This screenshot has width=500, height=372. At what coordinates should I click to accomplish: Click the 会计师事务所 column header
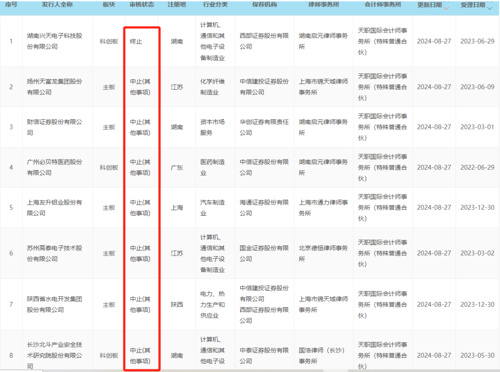pyautogui.click(x=383, y=5)
